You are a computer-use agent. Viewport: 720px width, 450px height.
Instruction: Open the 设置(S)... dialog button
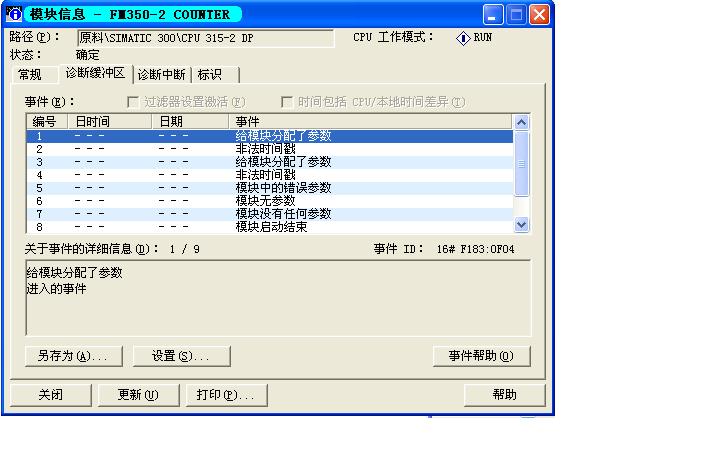(181, 356)
